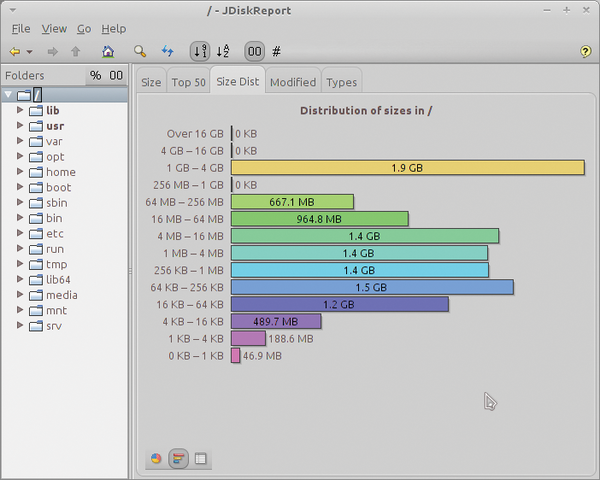Select the root / folder icon
Viewport: 600px width, 480px height.
coord(24,95)
